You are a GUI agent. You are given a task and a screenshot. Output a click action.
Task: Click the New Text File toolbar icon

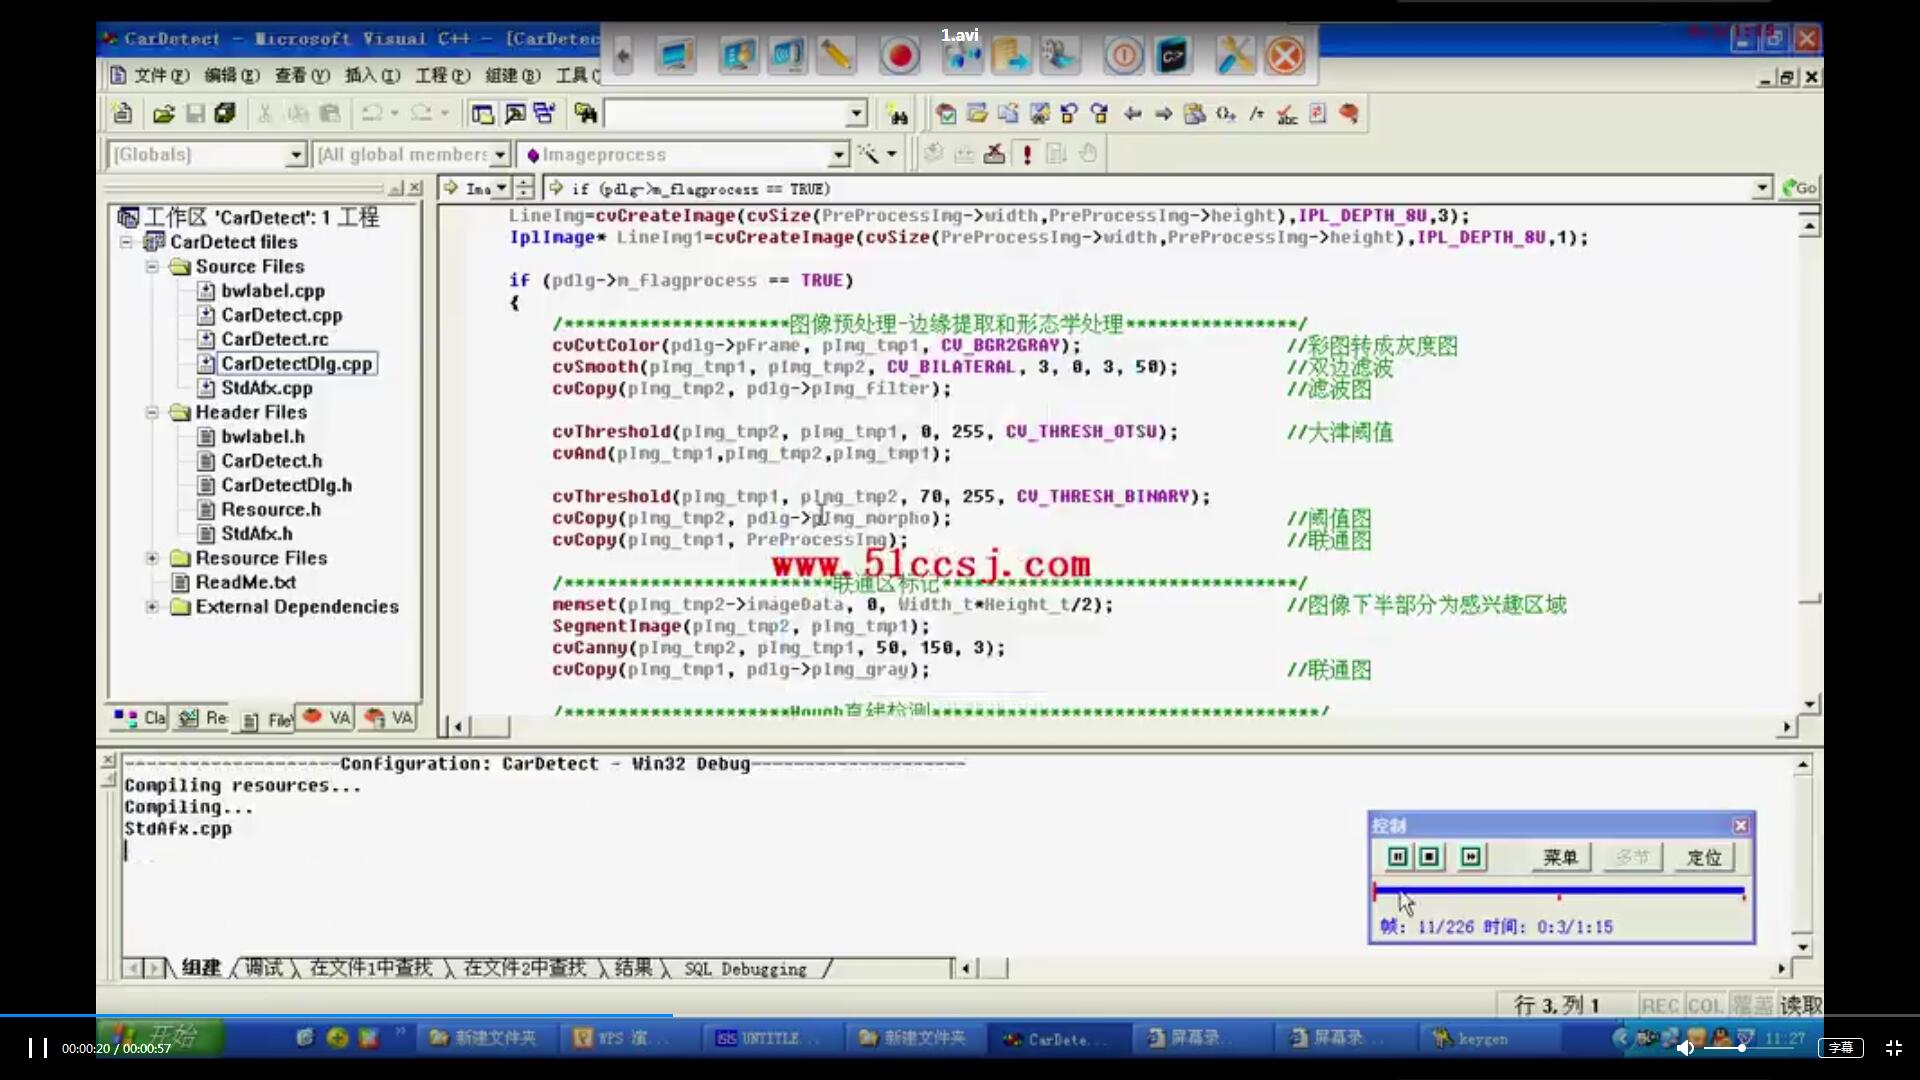point(123,114)
